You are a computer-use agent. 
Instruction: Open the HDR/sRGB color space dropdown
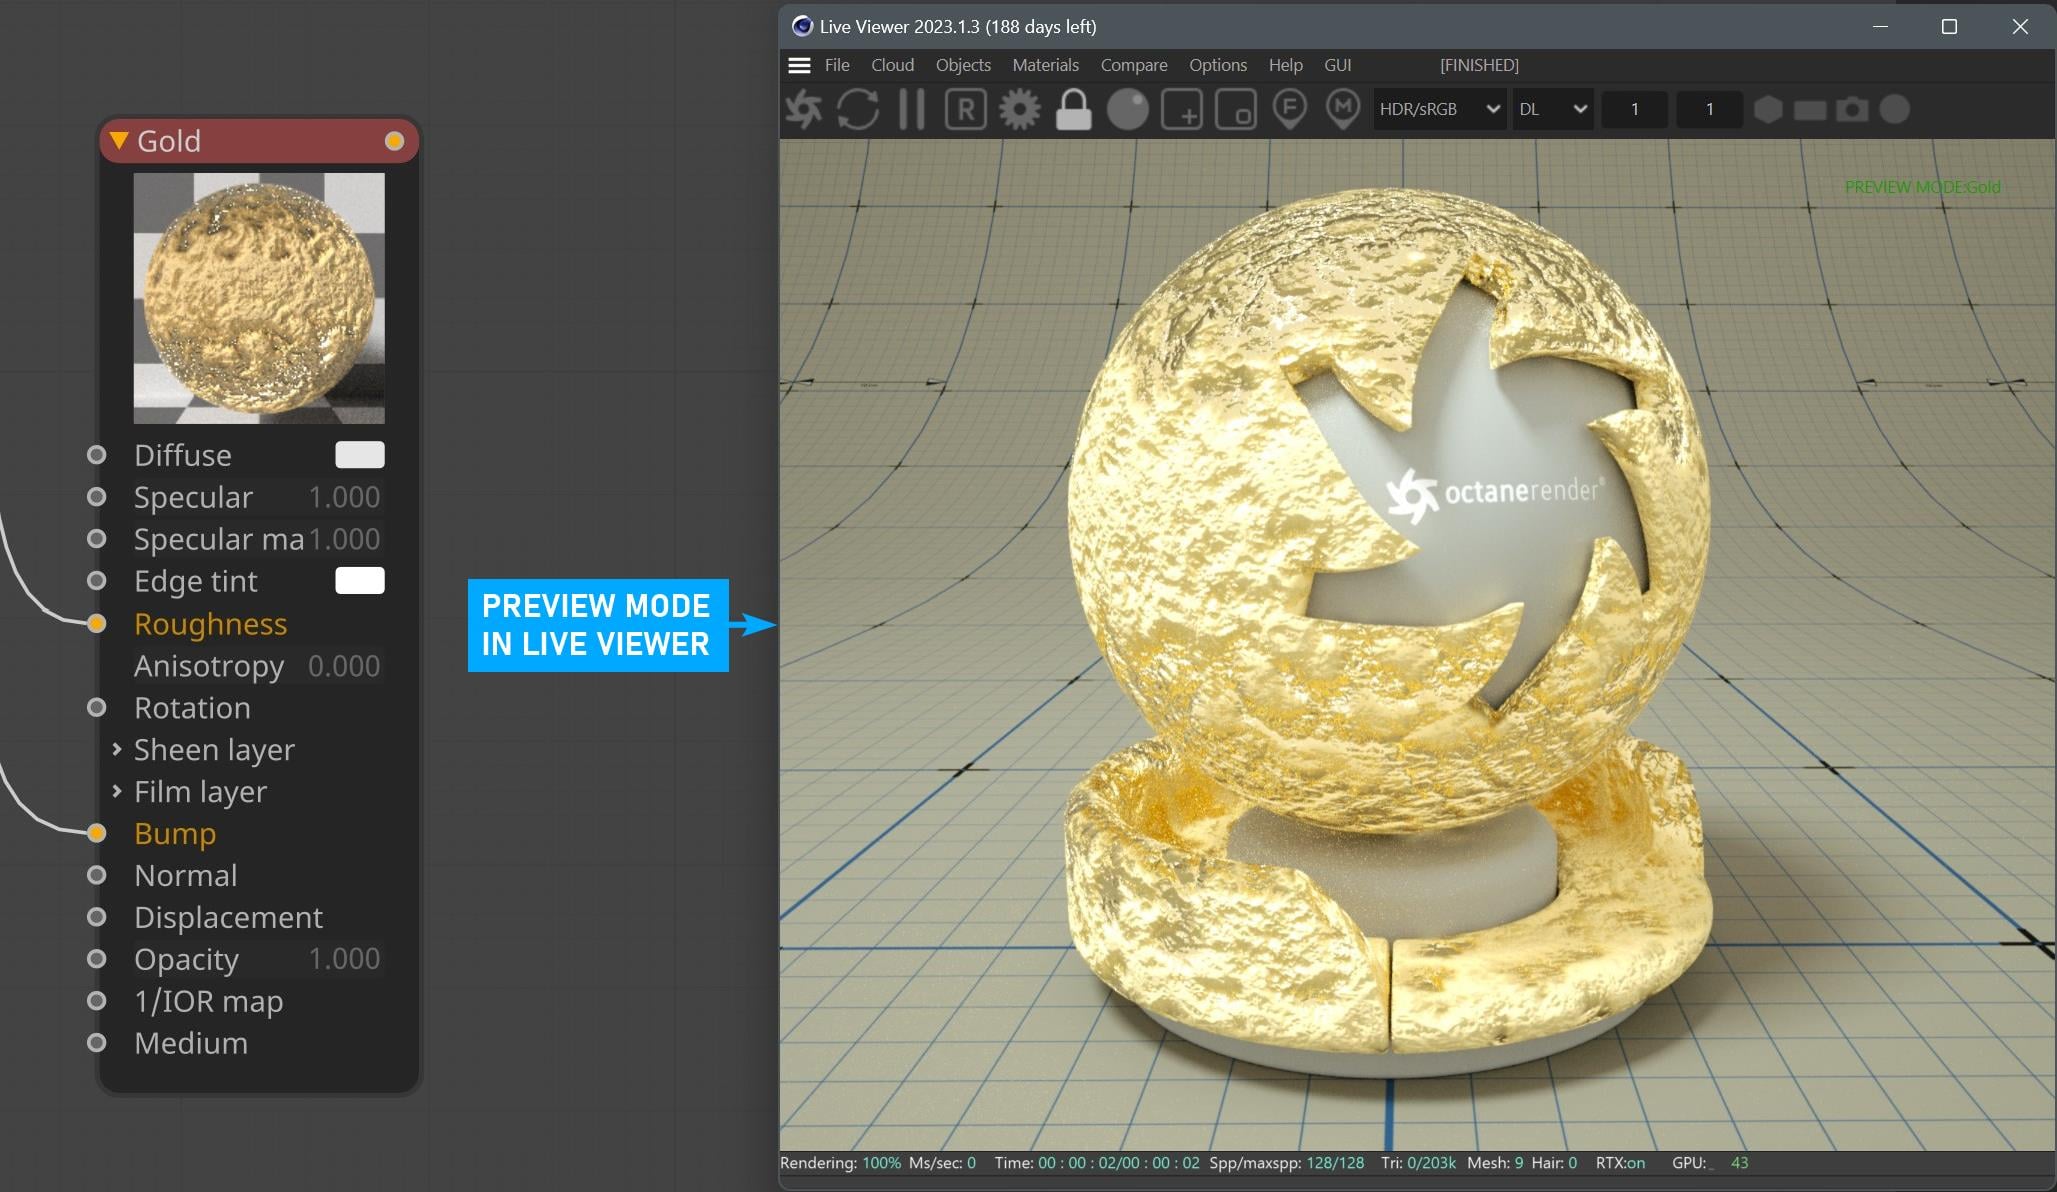1439,109
